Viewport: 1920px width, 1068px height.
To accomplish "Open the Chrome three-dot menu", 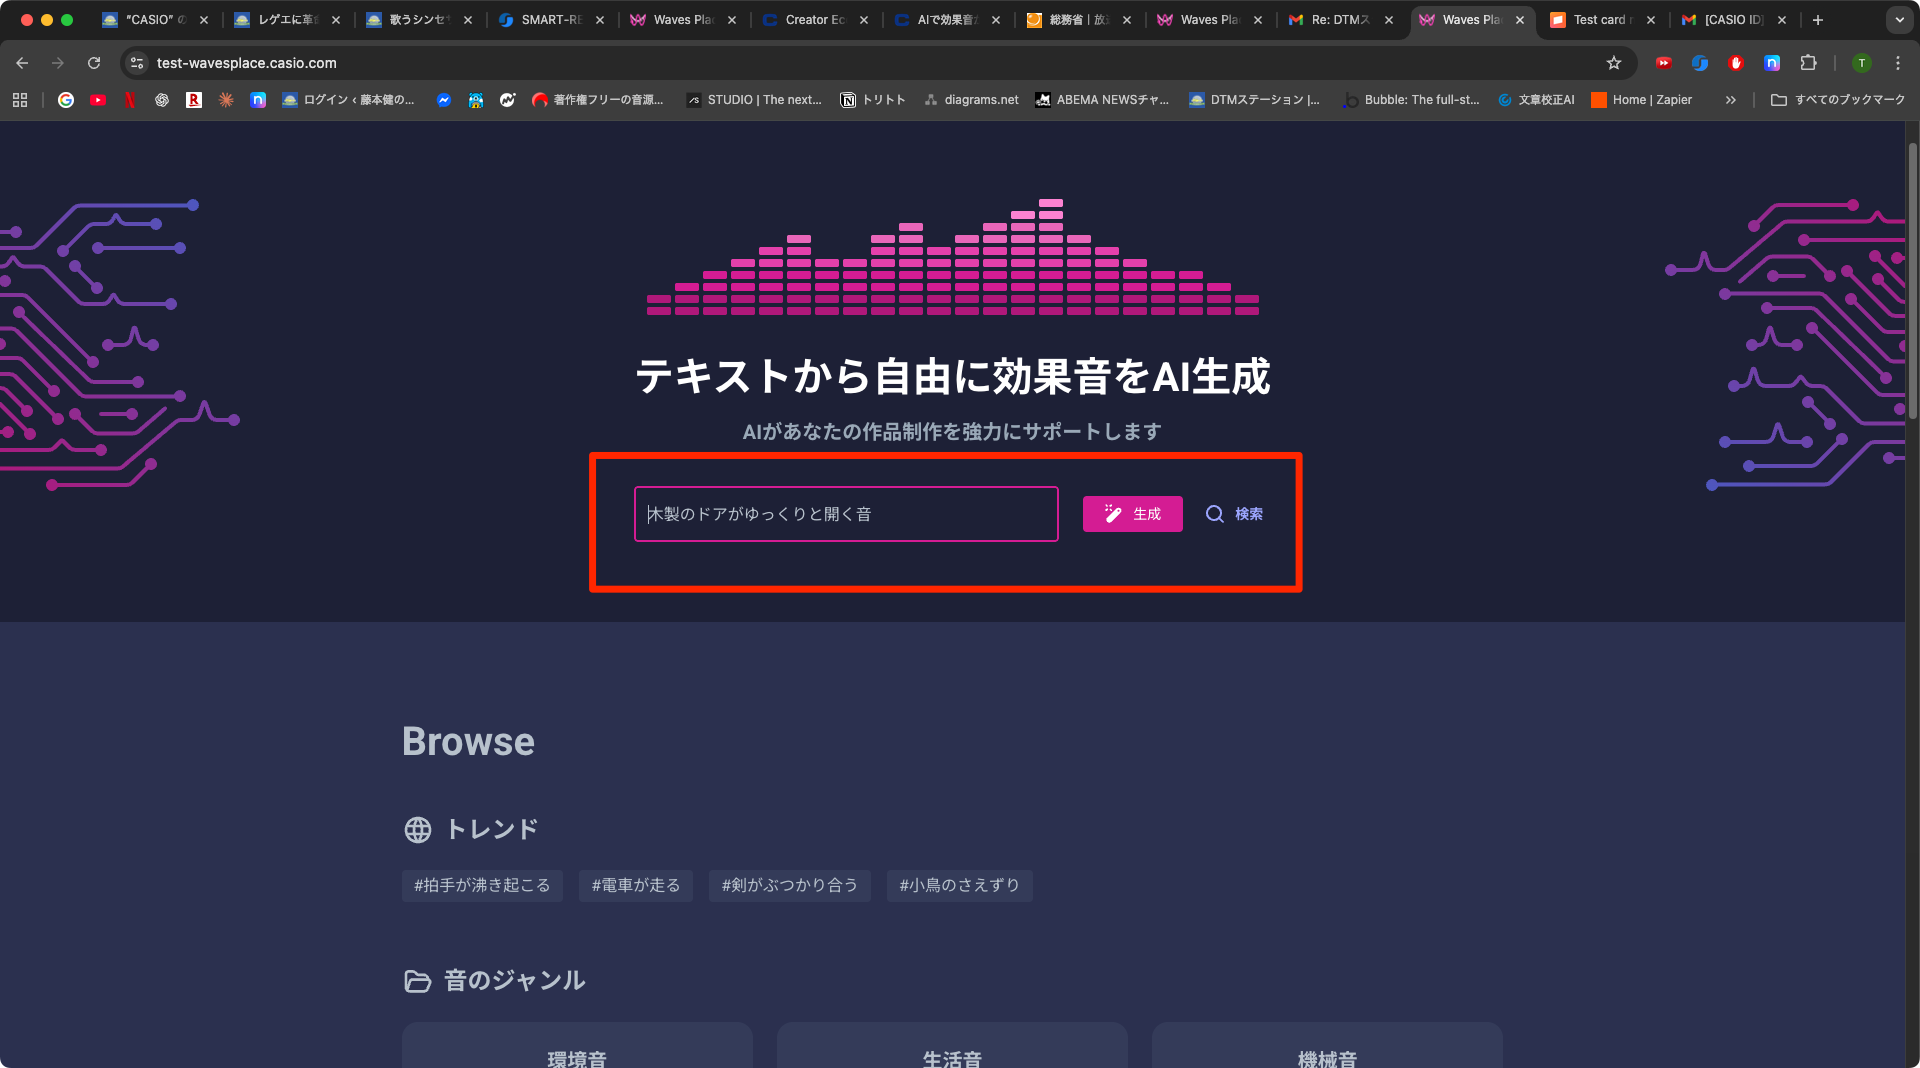I will point(1897,63).
